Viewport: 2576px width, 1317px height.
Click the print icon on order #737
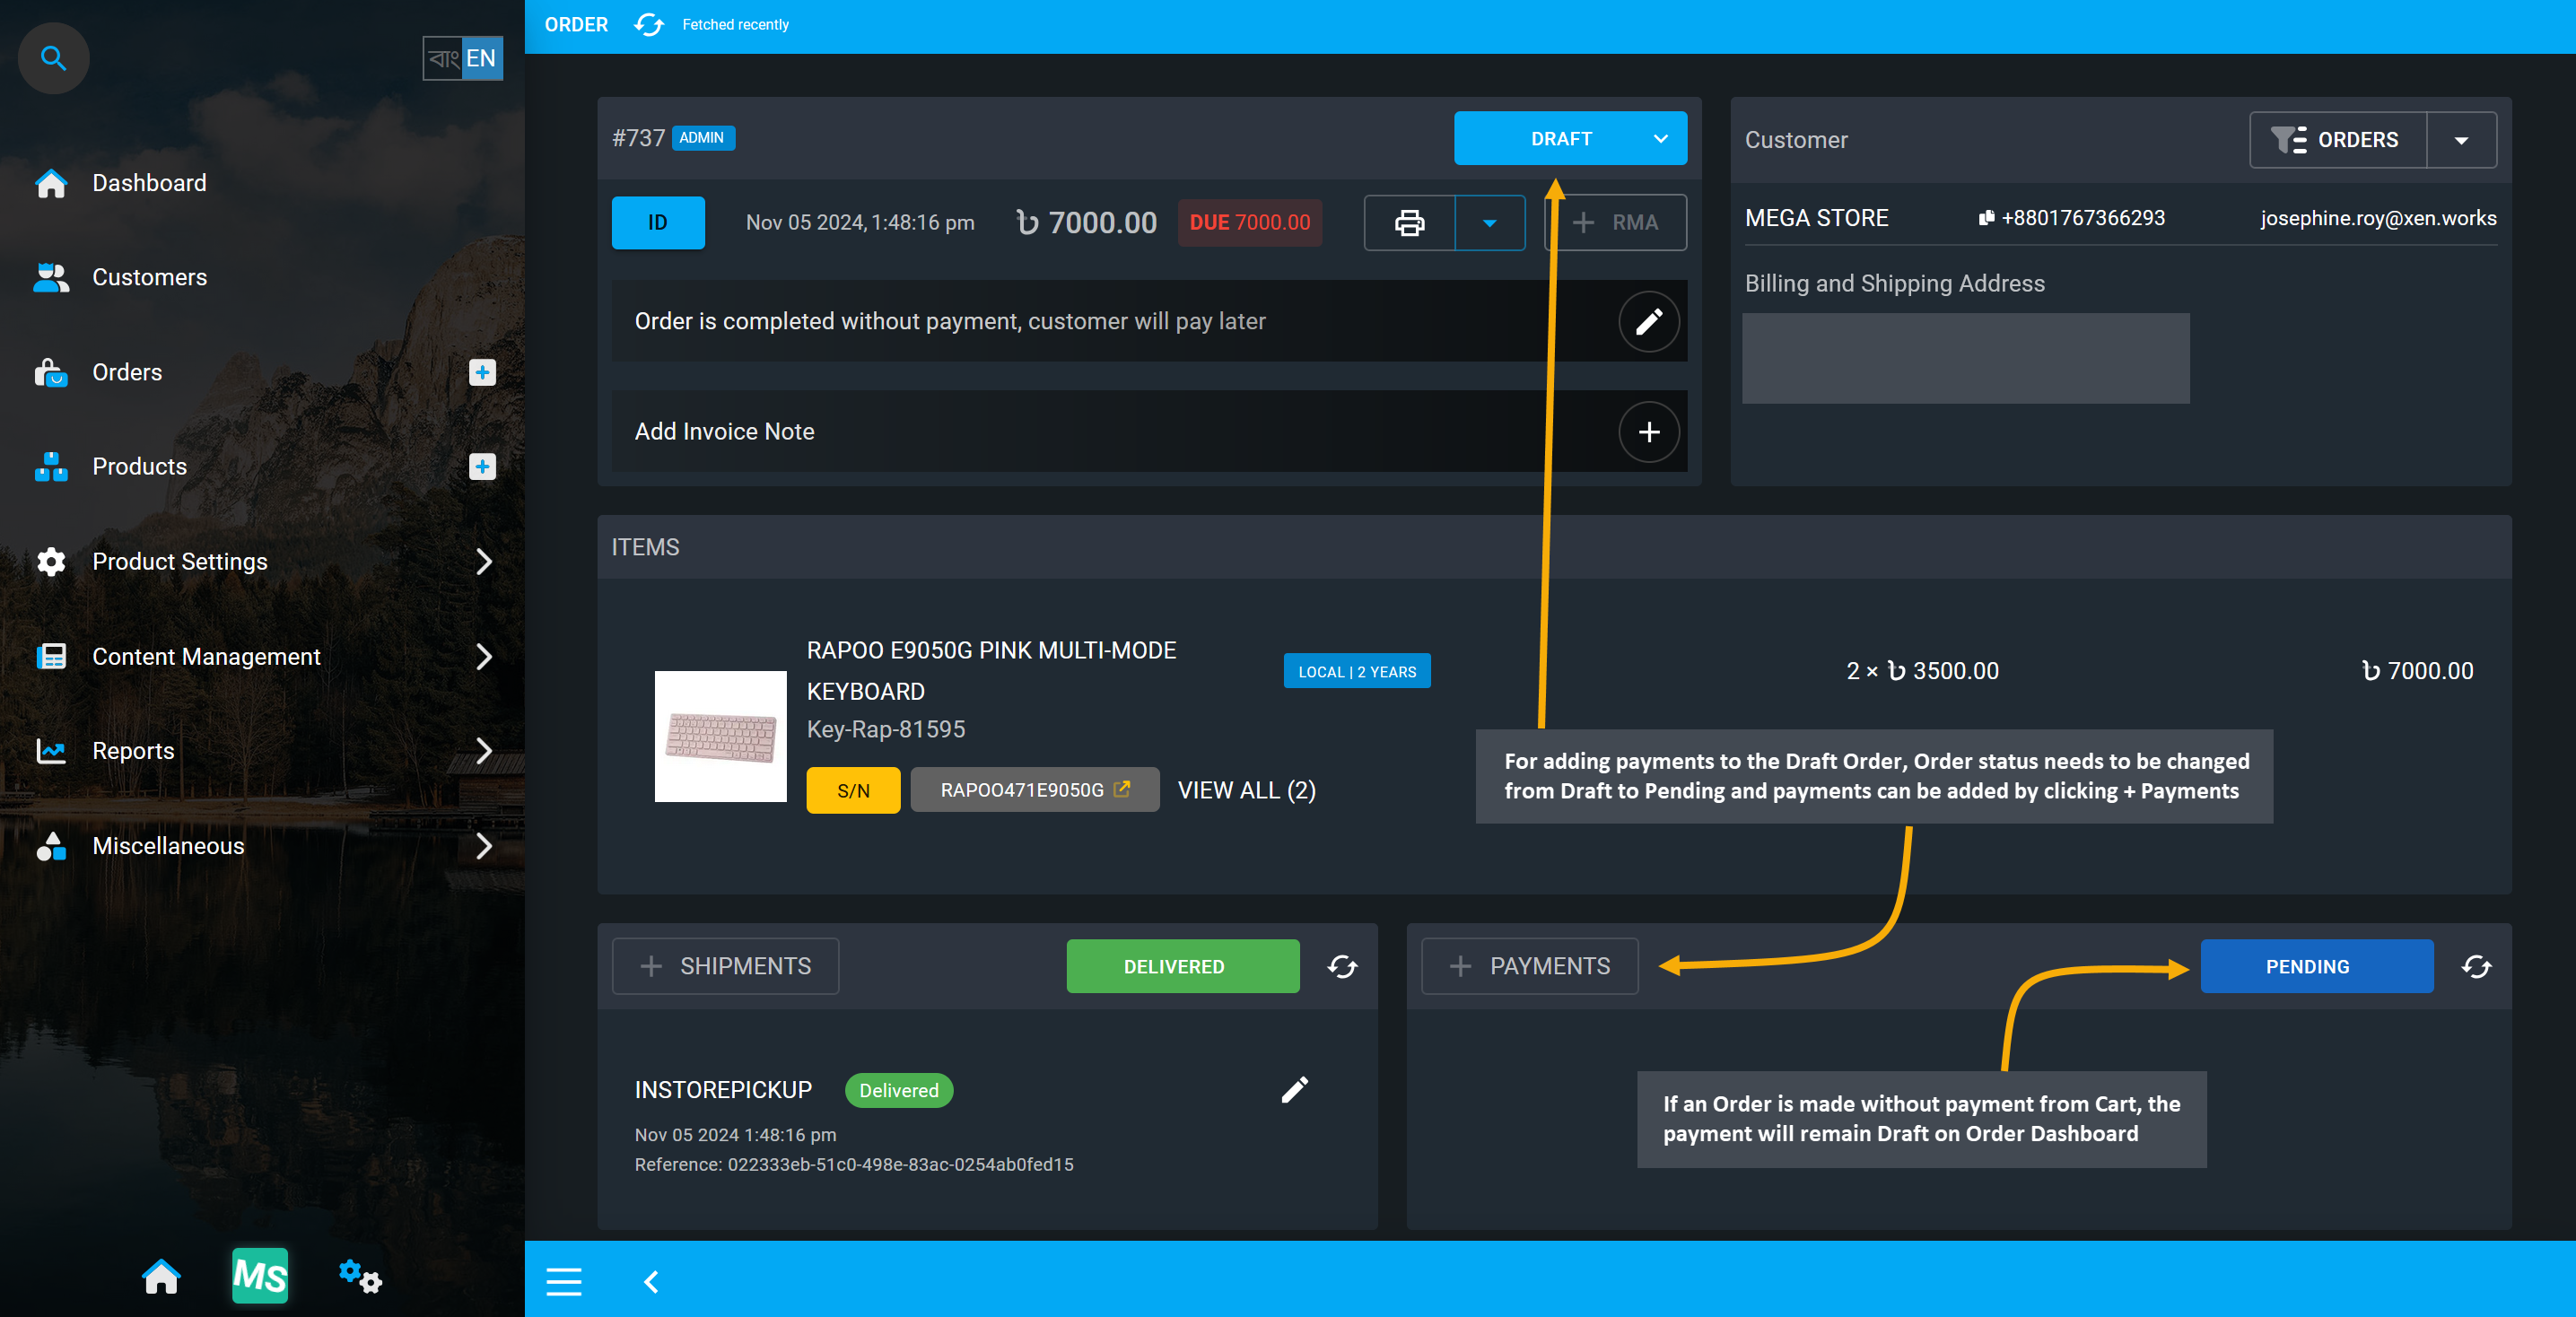click(x=1409, y=220)
